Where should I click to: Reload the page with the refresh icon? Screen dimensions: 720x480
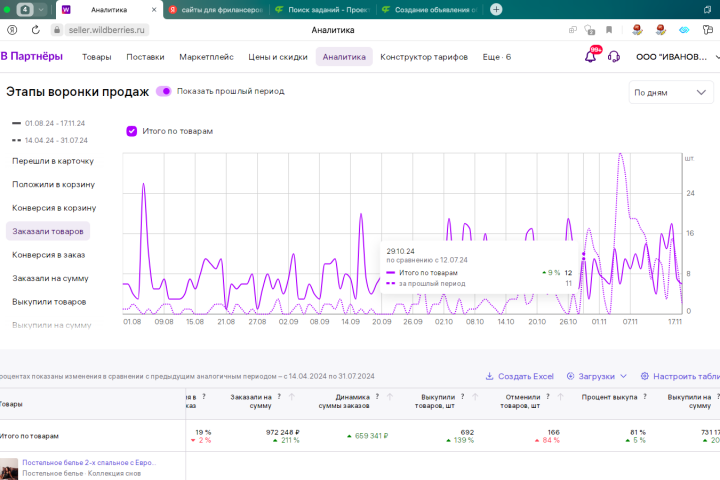click(x=35, y=30)
